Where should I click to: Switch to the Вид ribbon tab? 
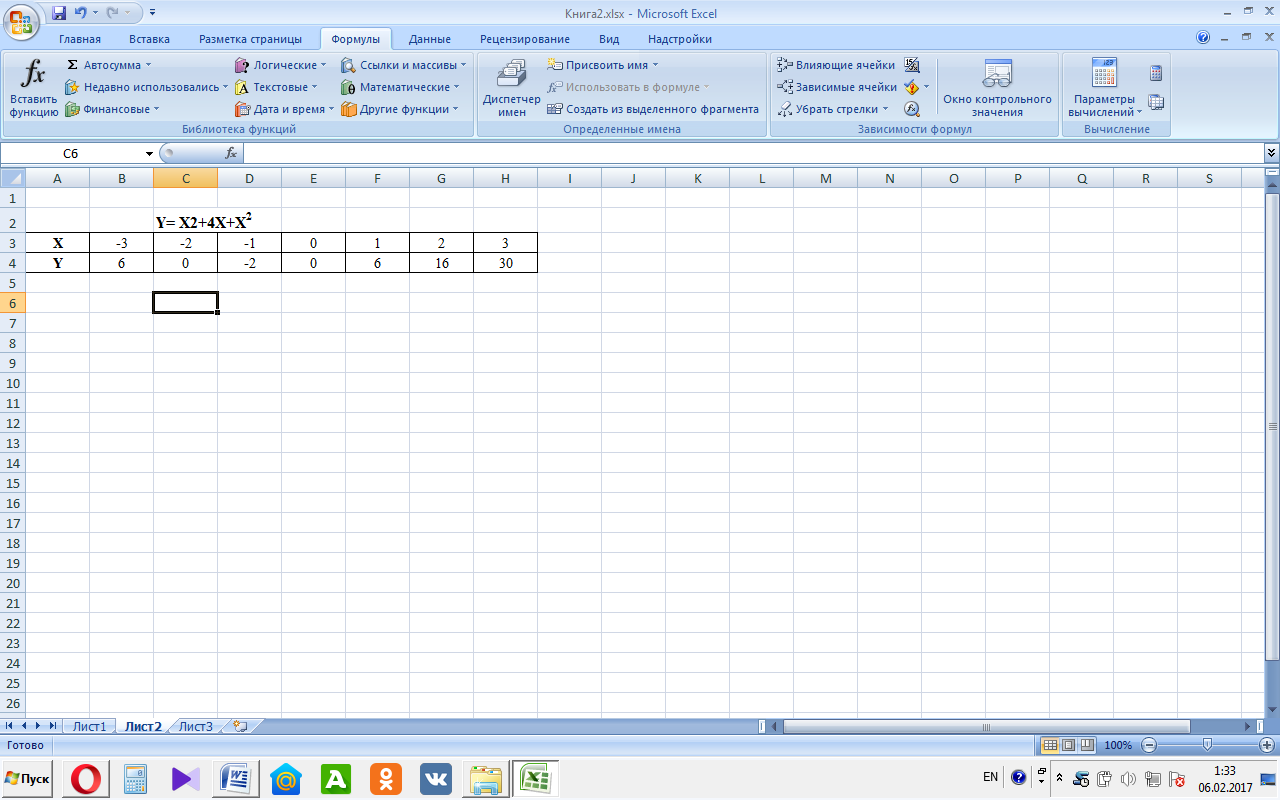[x=609, y=39]
